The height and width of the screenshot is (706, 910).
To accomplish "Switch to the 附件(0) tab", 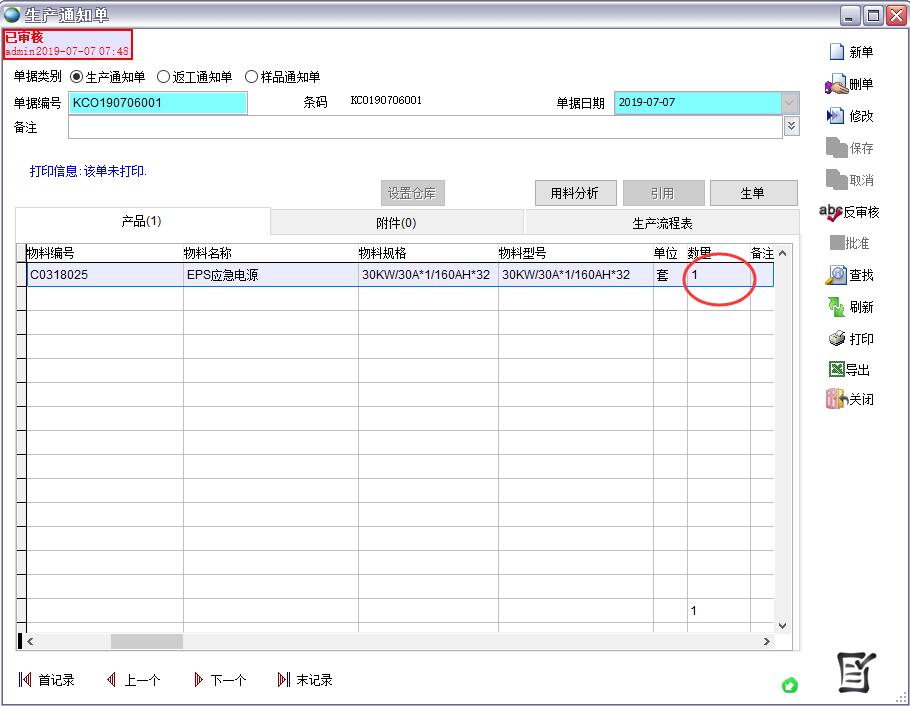I will (396, 223).
